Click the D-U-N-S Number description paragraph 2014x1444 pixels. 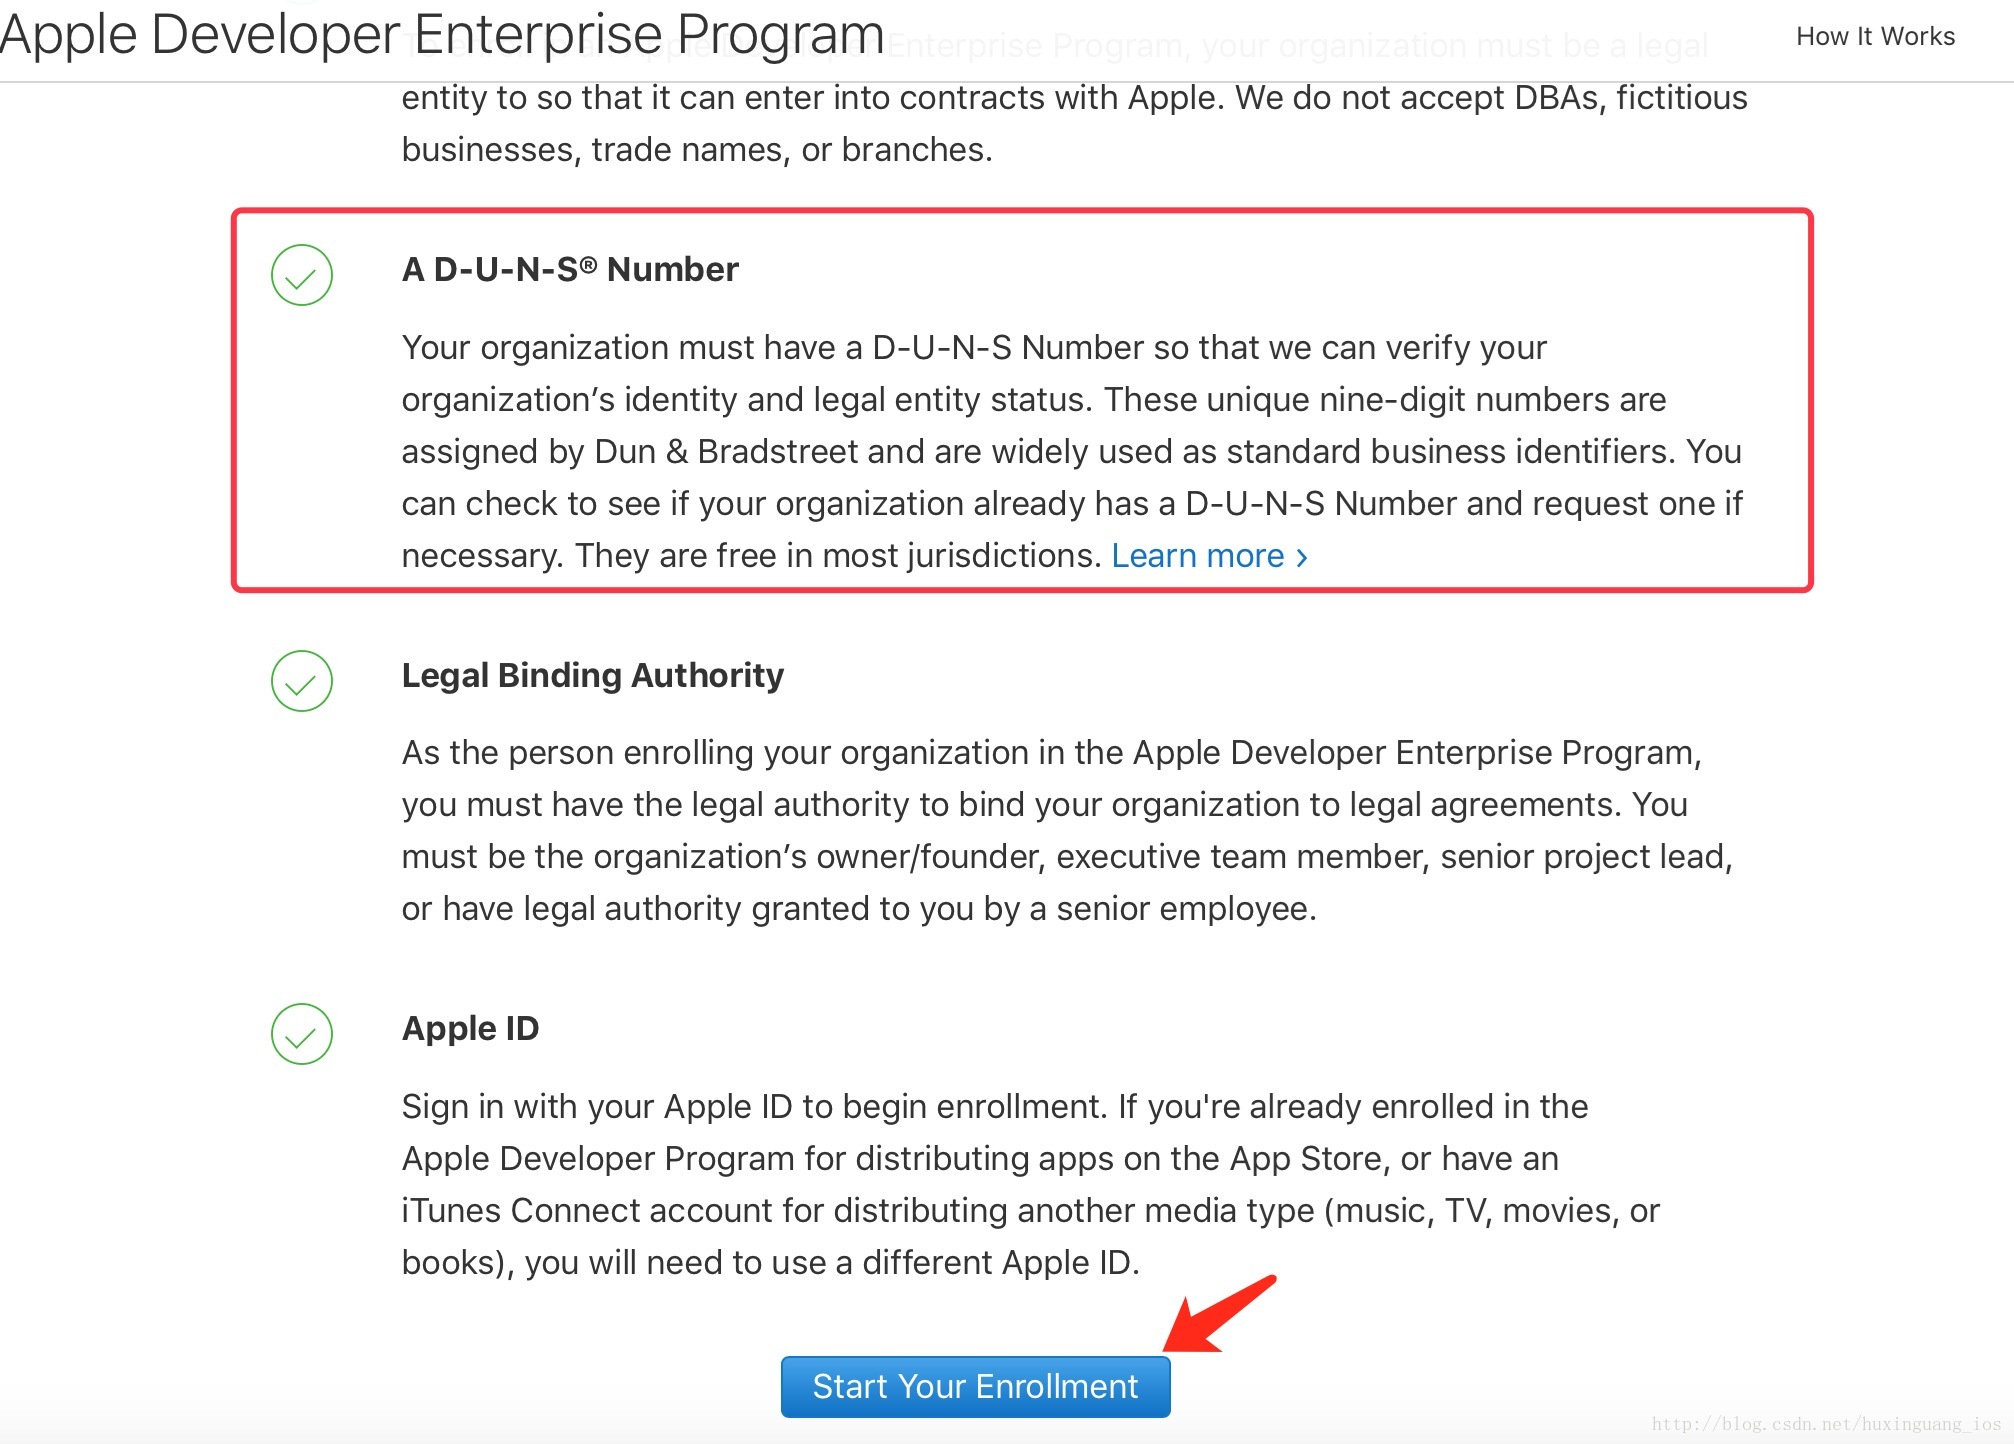pyautogui.click(x=1070, y=451)
